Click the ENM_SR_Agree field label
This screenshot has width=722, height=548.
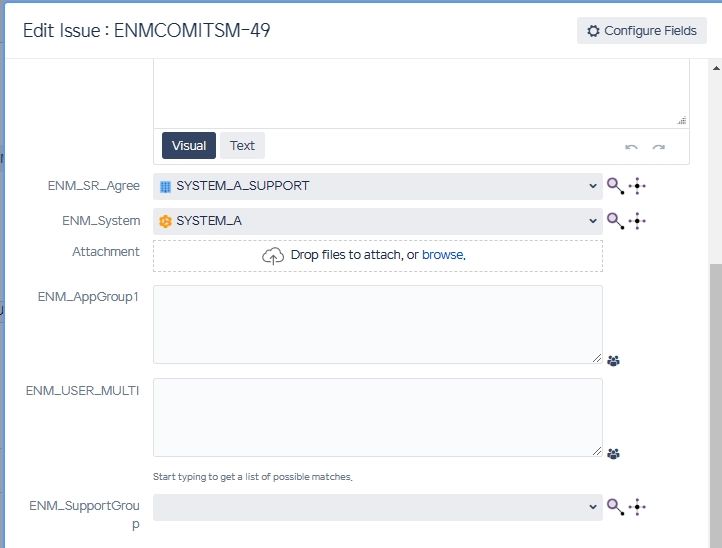[x=93, y=186]
